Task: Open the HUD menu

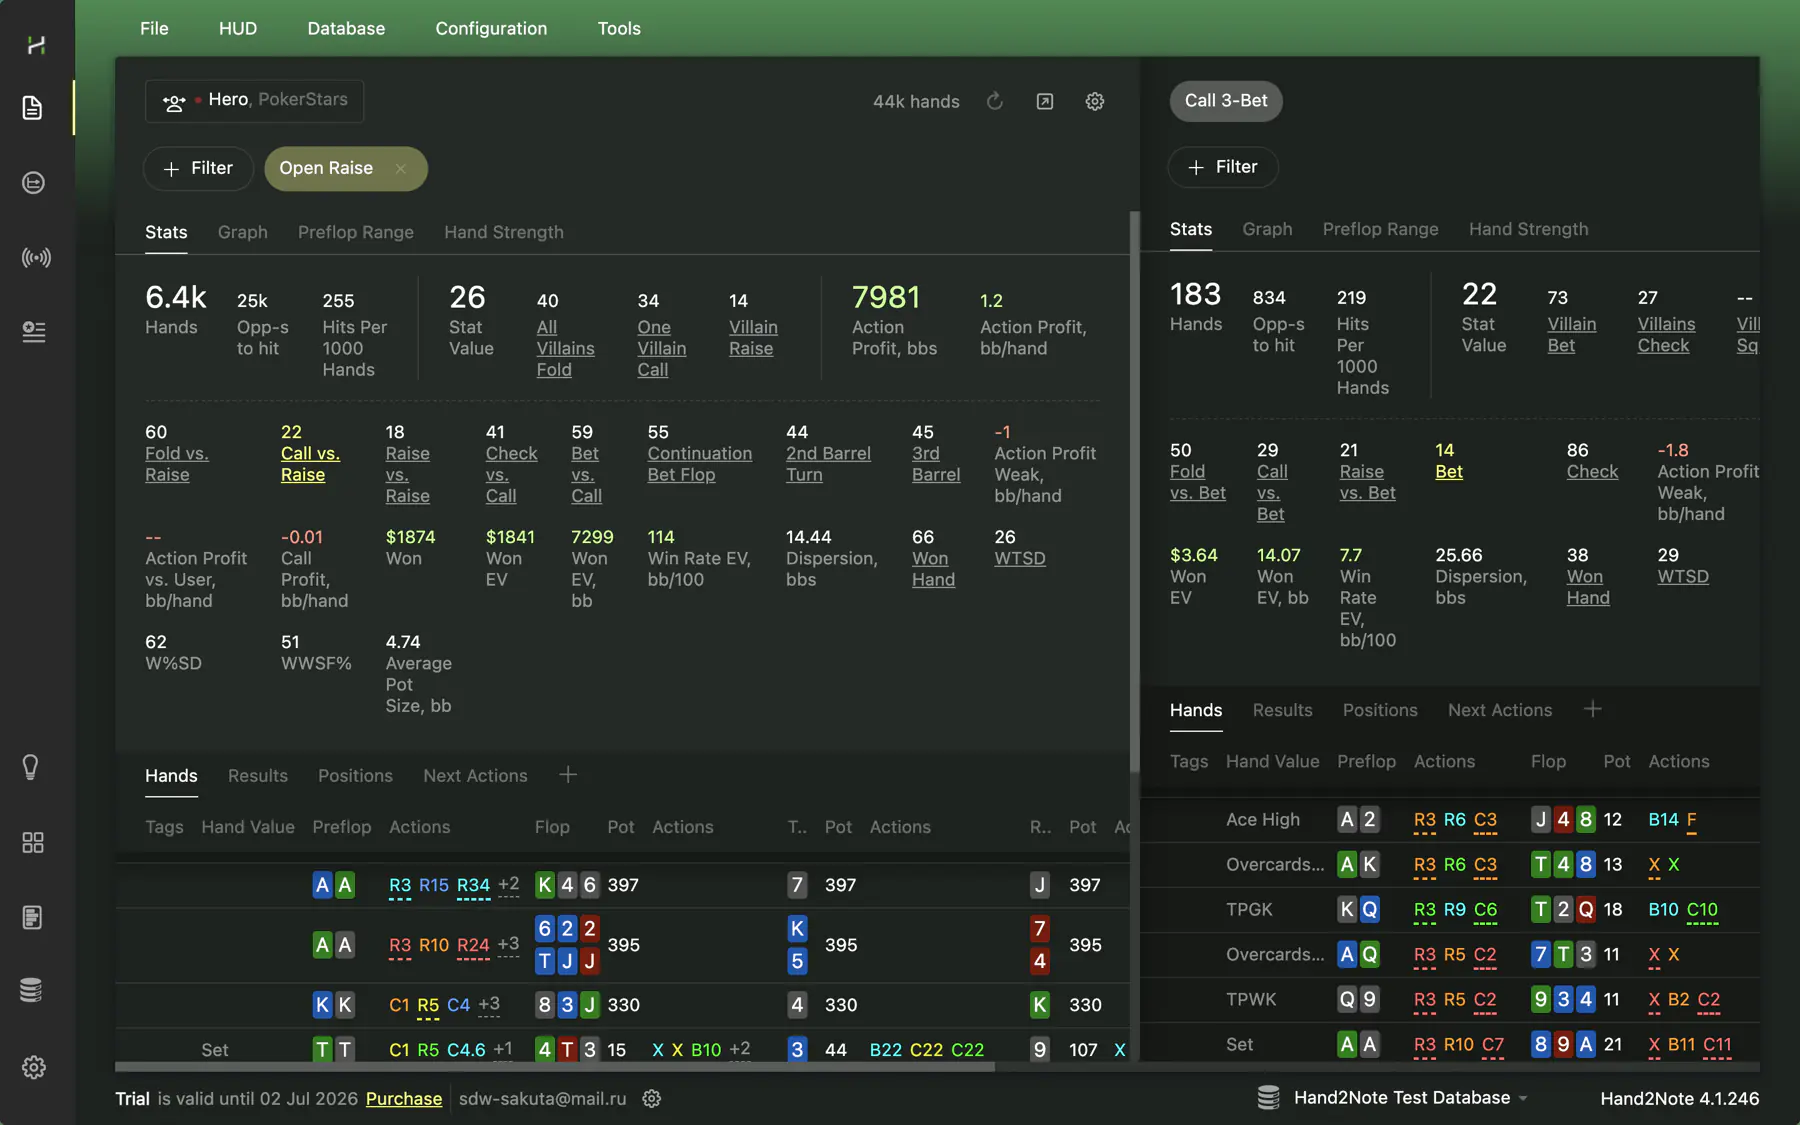Action: pos(238,28)
